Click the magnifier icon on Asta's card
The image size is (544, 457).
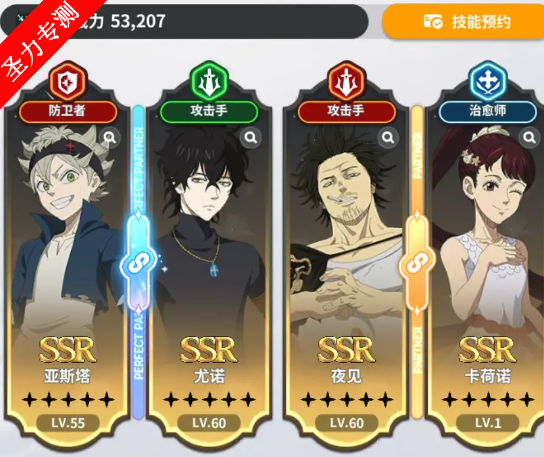[110, 138]
